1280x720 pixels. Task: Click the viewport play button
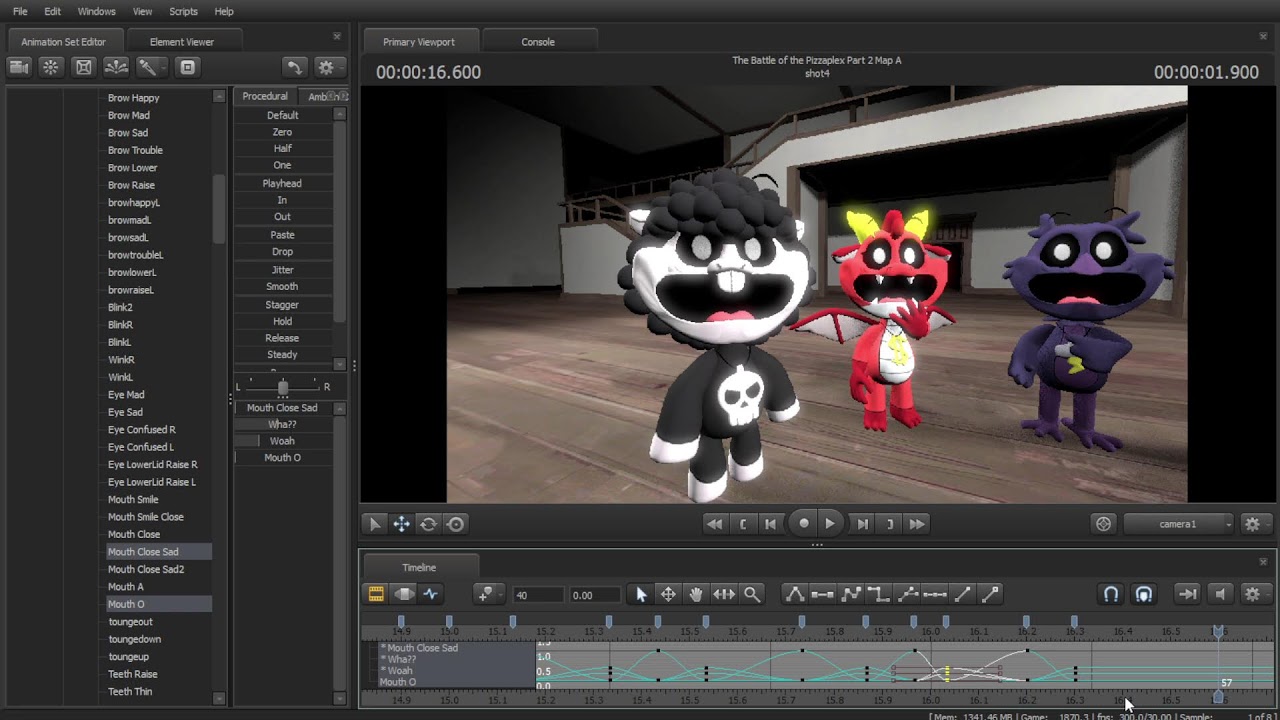click(830, 524)
